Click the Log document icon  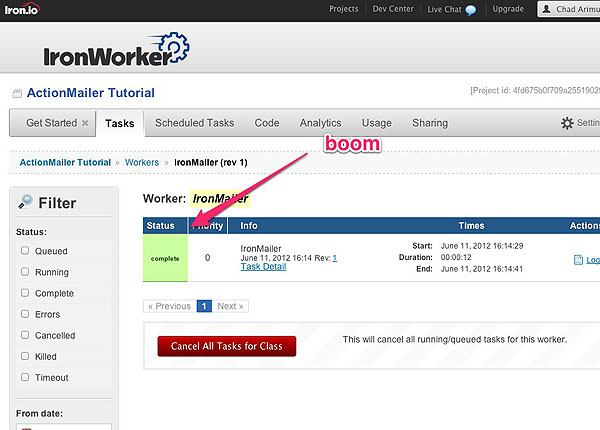click(x=578, y=260)
